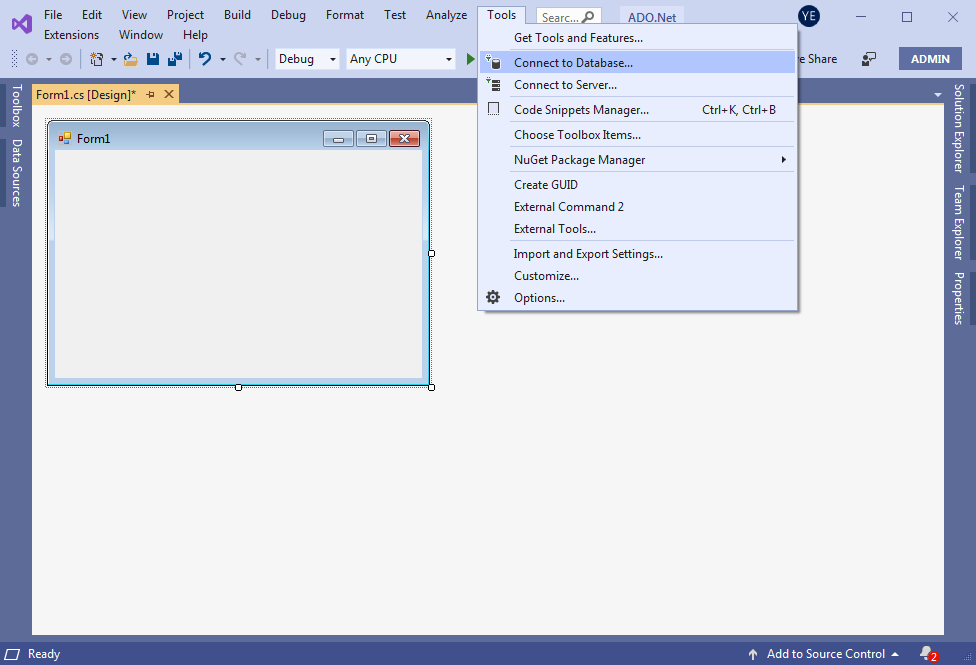The height and width of the screenshot is (665, 976).
Task: Click the Options gear menu entry
Action: pyautogui.click(x=539, y=298)
